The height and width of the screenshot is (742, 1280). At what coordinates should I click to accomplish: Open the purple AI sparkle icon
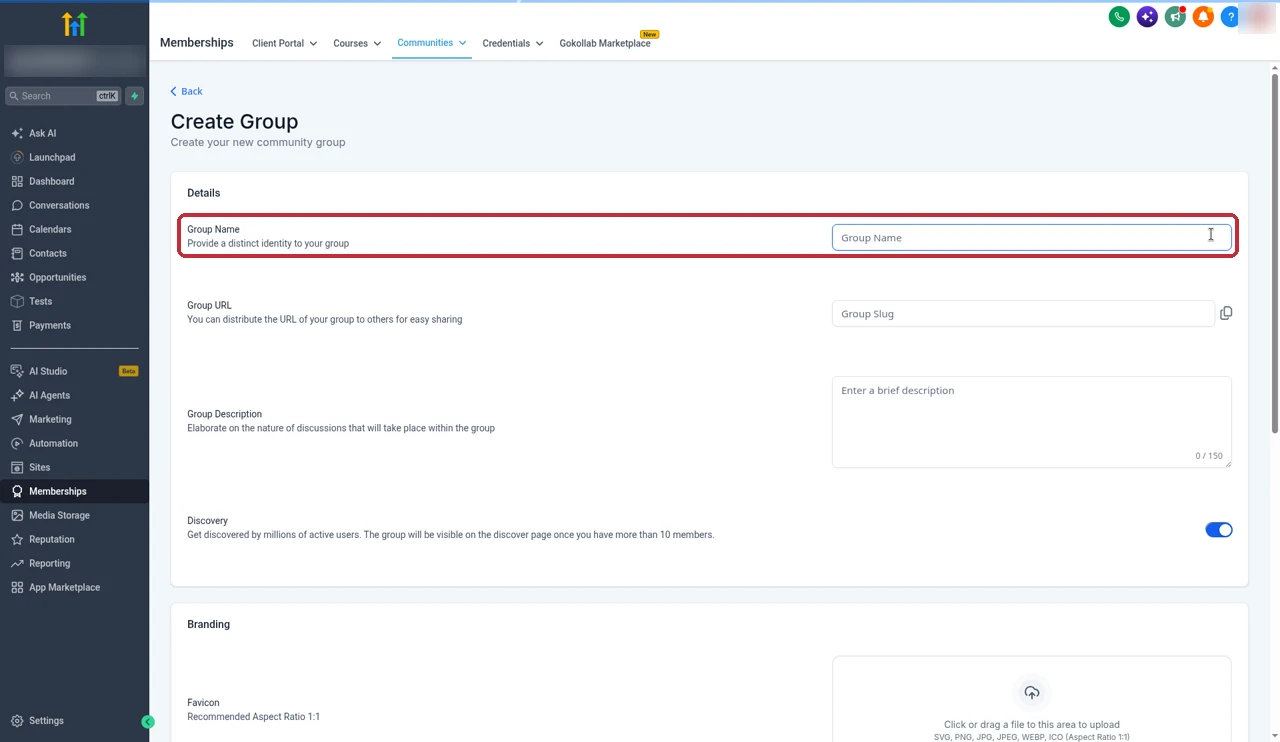click(x=1147, y=17)
